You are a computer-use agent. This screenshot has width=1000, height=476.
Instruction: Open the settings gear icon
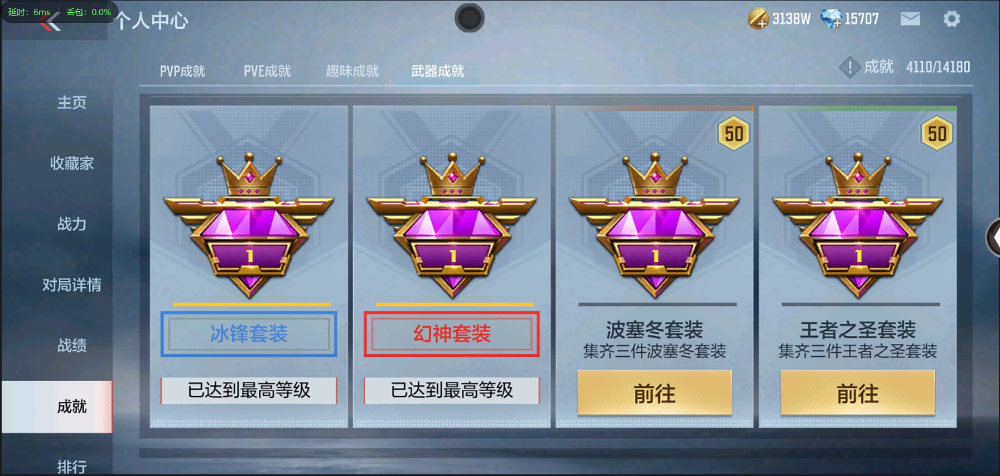tap(951, 19)
